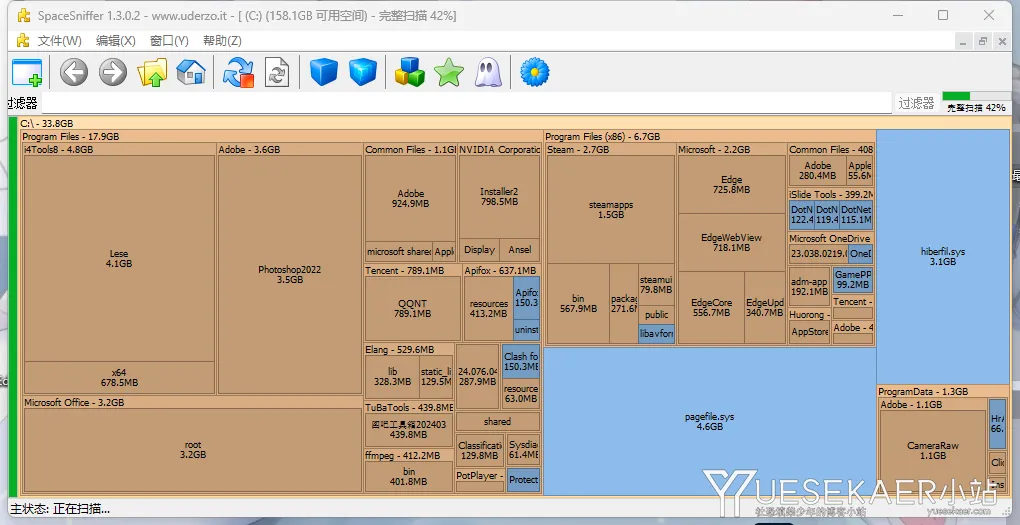The width and height of the screenshot is (1020, 525).
Task: Select the Lese 4.1GB folder block
Action: coord(119,258)
